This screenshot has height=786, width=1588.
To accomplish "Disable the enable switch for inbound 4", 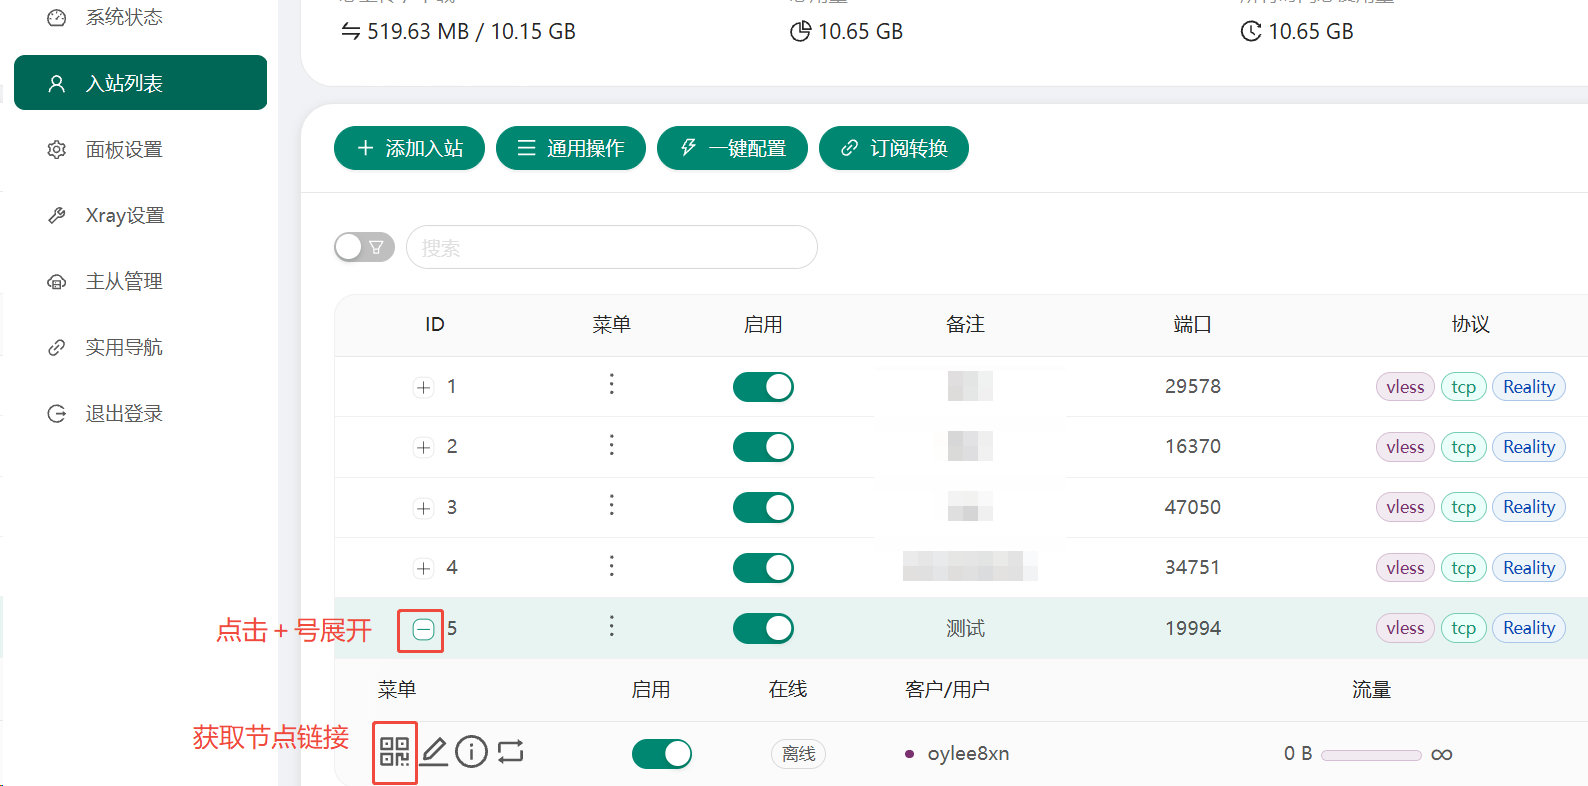I will (763, 568).
